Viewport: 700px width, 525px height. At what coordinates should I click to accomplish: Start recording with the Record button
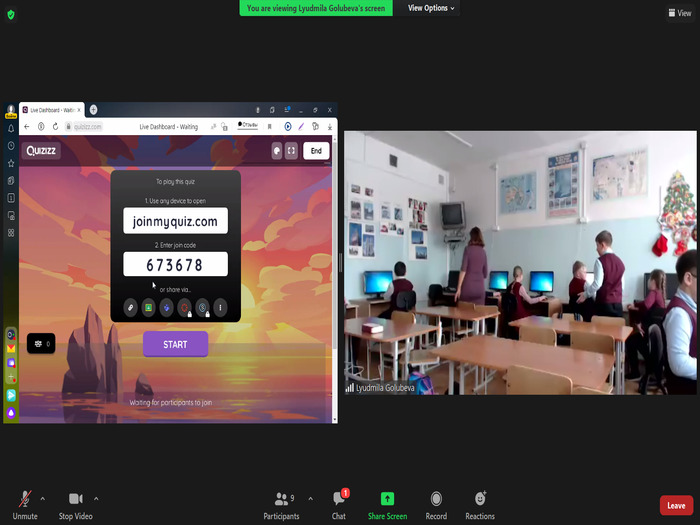[436, 505]
